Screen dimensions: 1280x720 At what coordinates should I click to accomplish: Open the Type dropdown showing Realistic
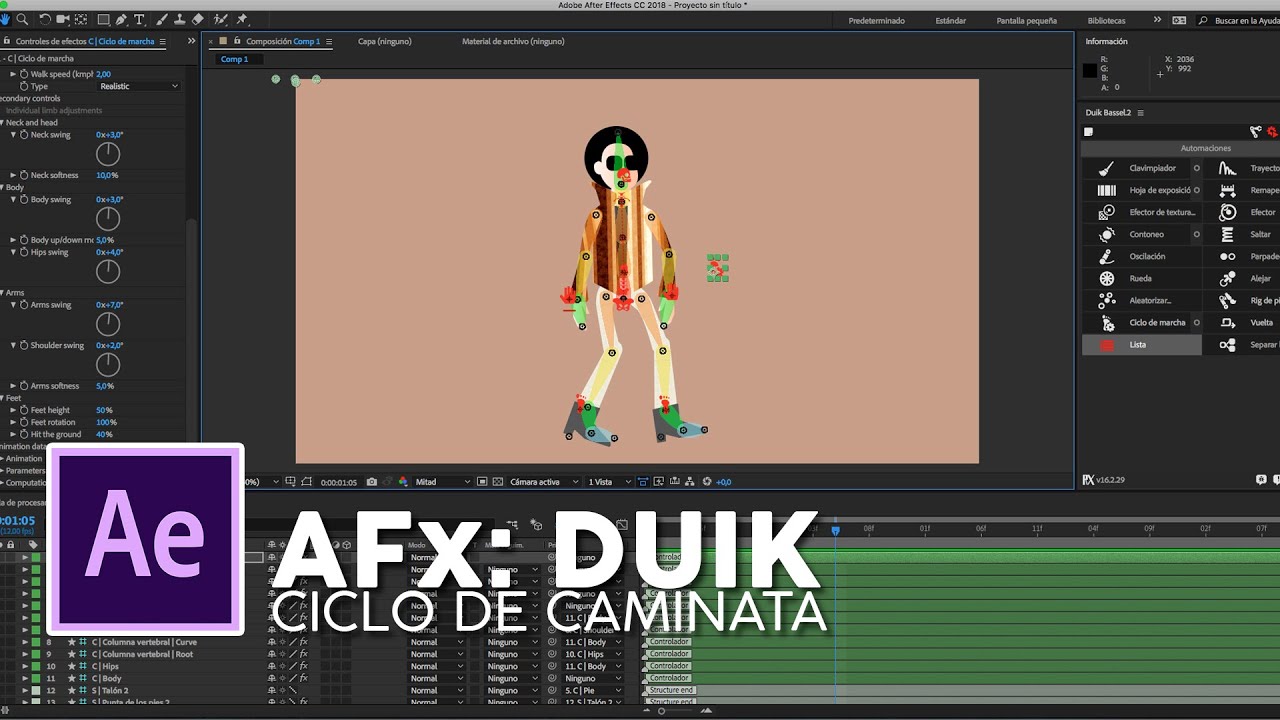(x=138, y=86)
